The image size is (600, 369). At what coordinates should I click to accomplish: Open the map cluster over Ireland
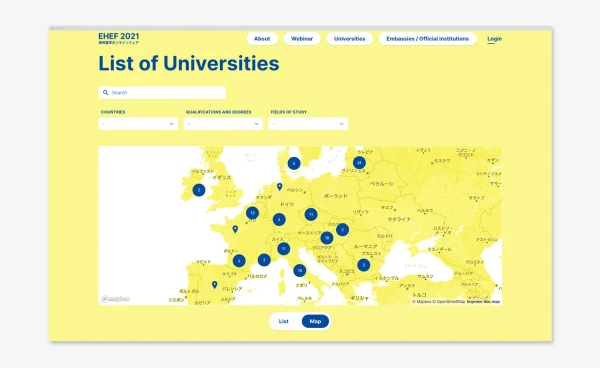tap(199, 190)
